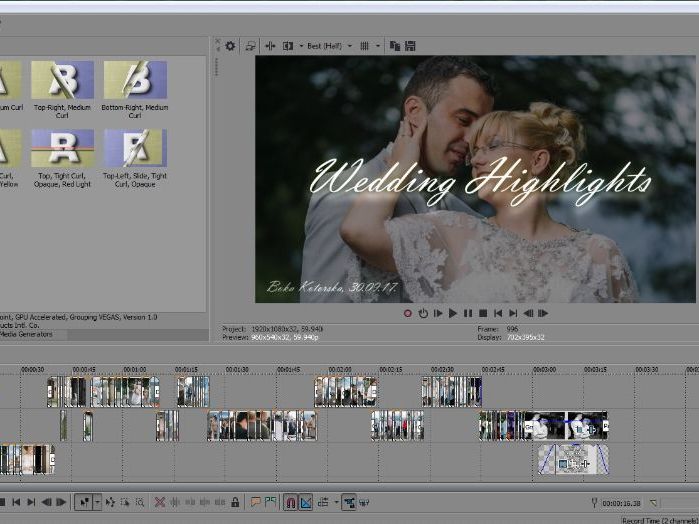Pause playback in preview transport
The height and width of the screenshot is (524, 699).
click(468, 314)
